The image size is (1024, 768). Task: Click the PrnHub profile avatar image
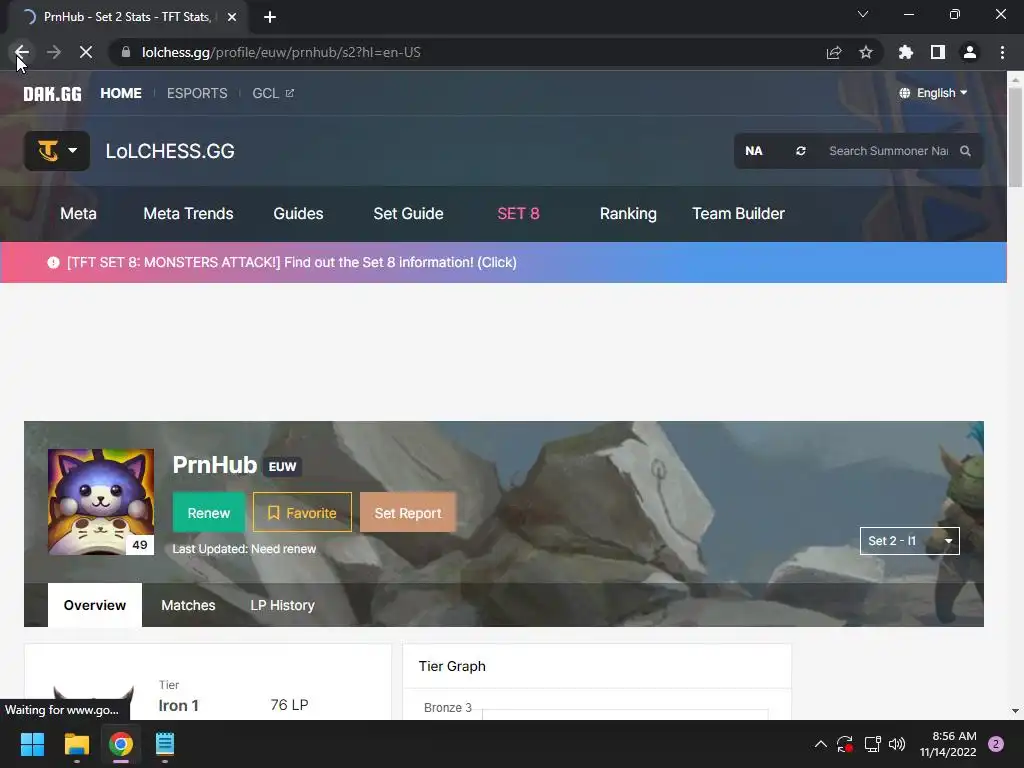(101, 502)
